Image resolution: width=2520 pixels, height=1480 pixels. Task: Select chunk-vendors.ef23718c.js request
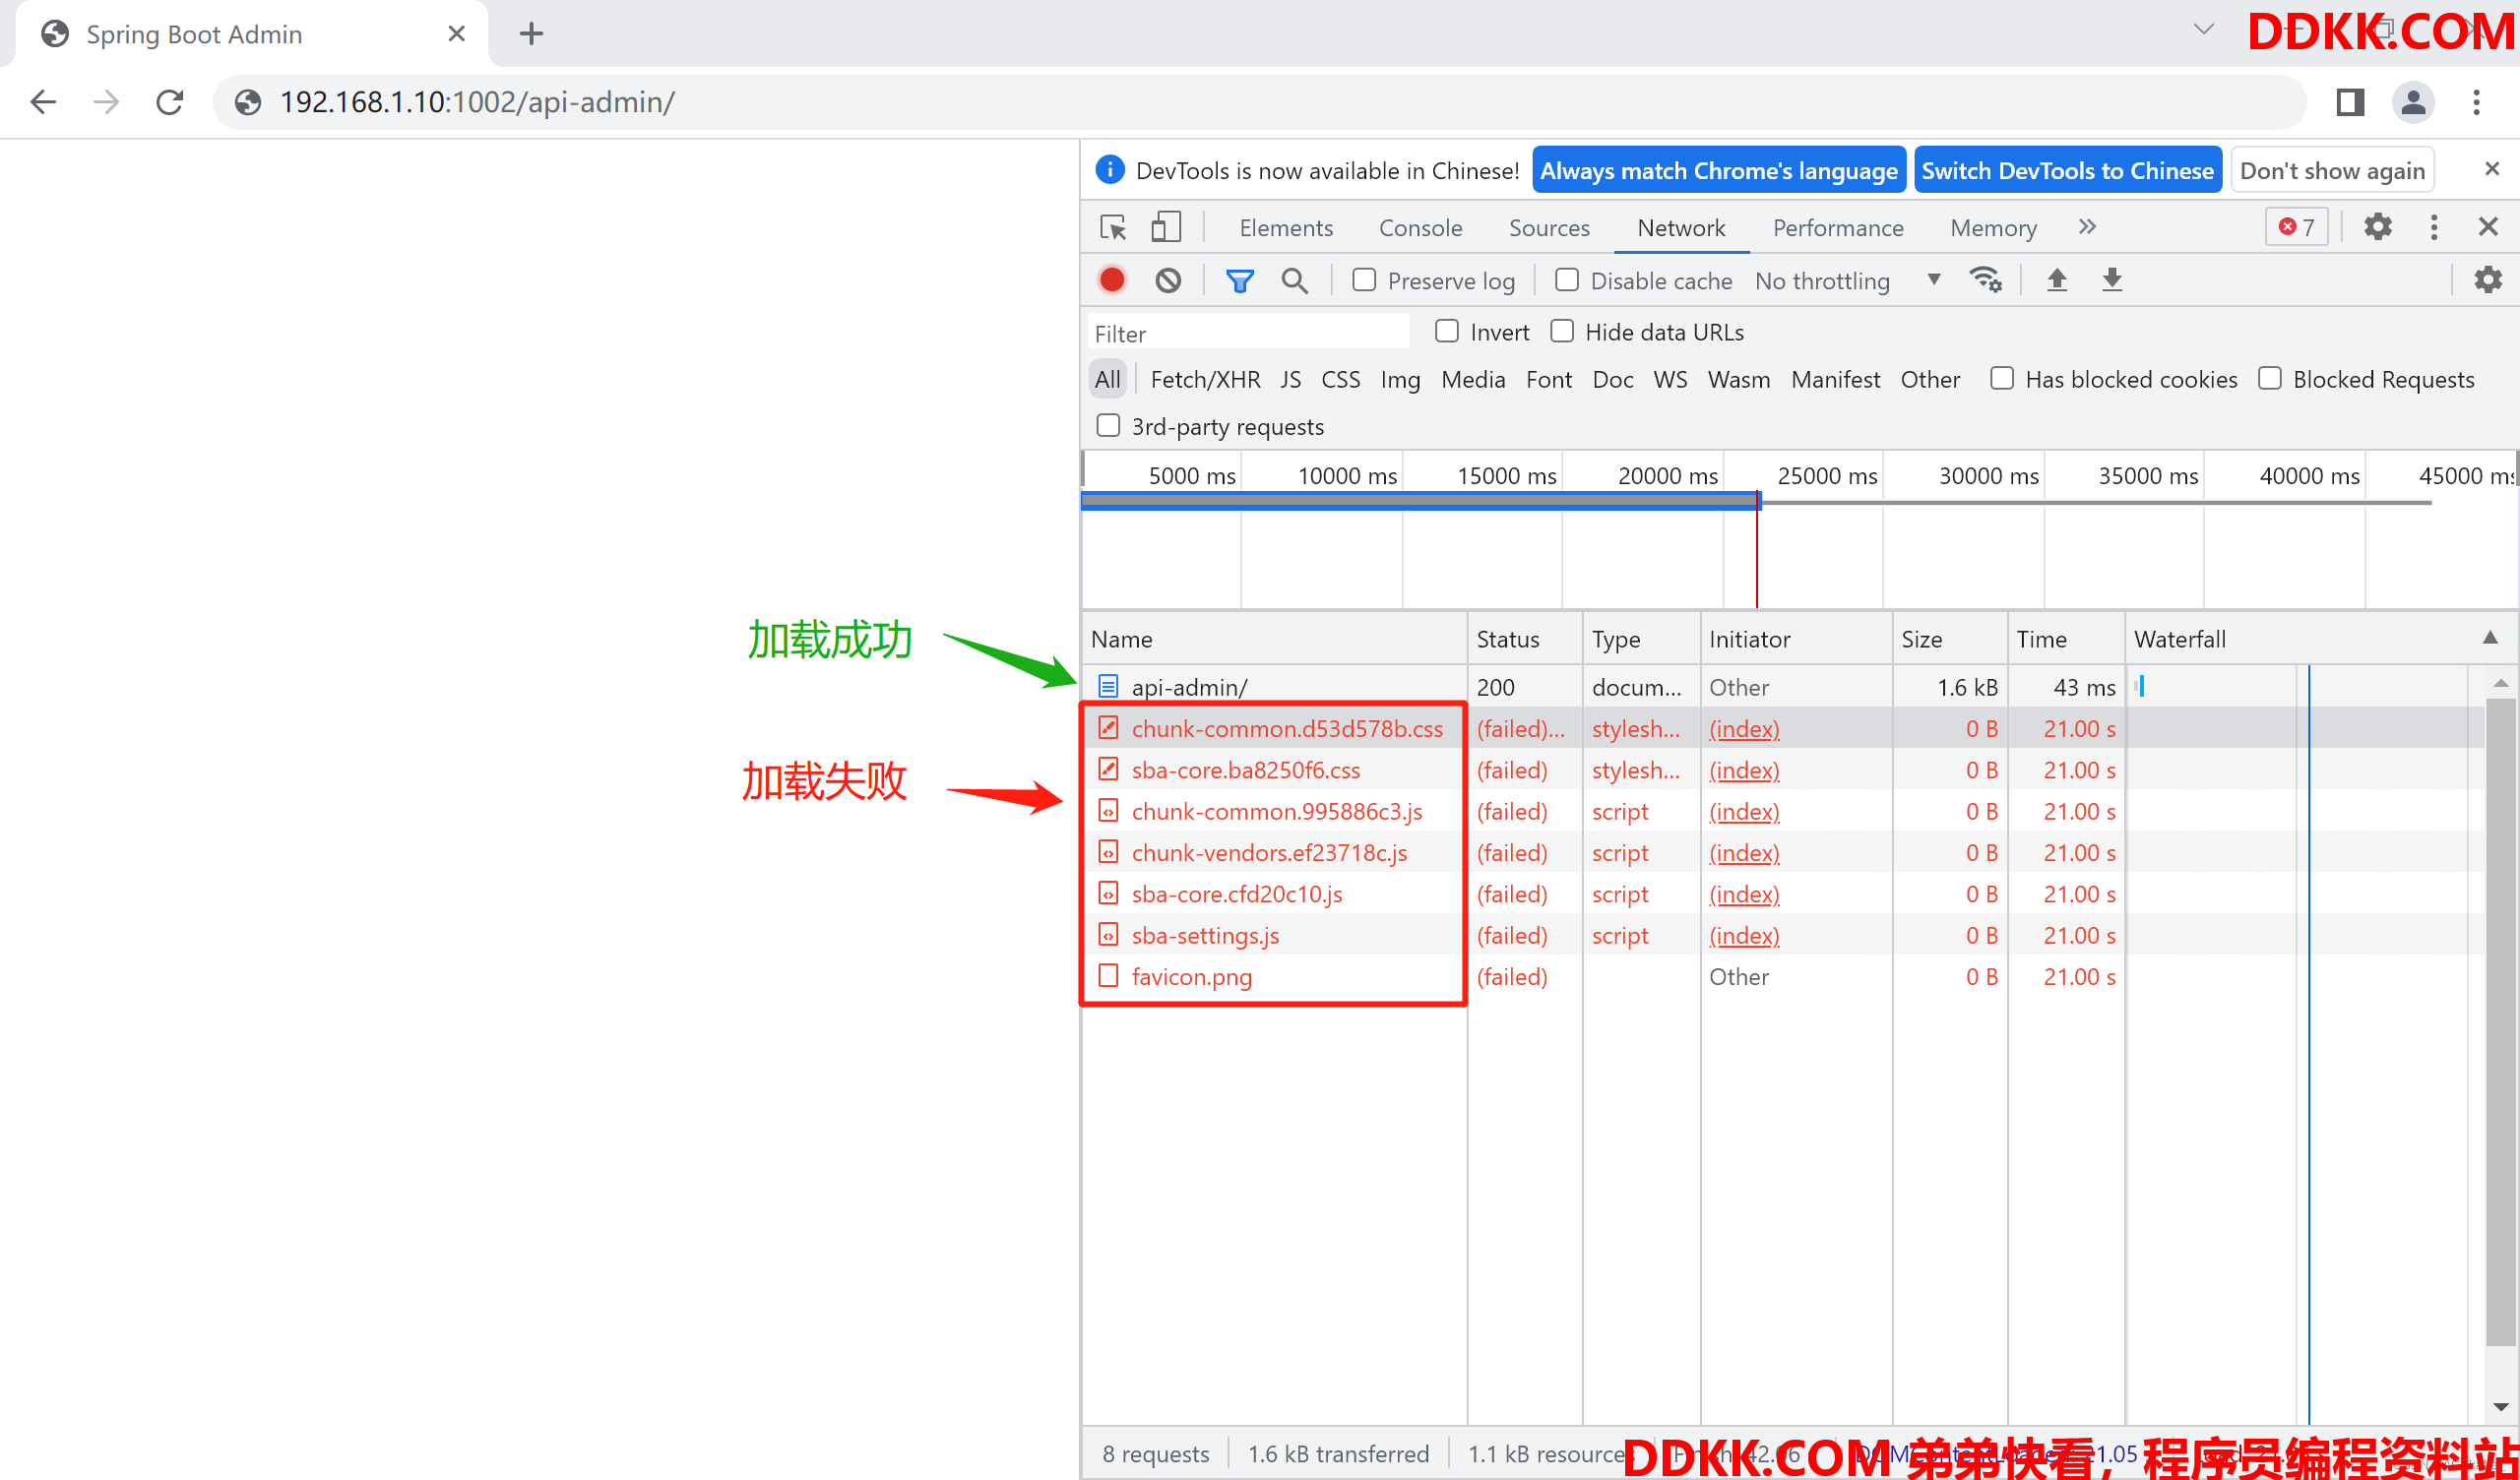point(1783,852)
